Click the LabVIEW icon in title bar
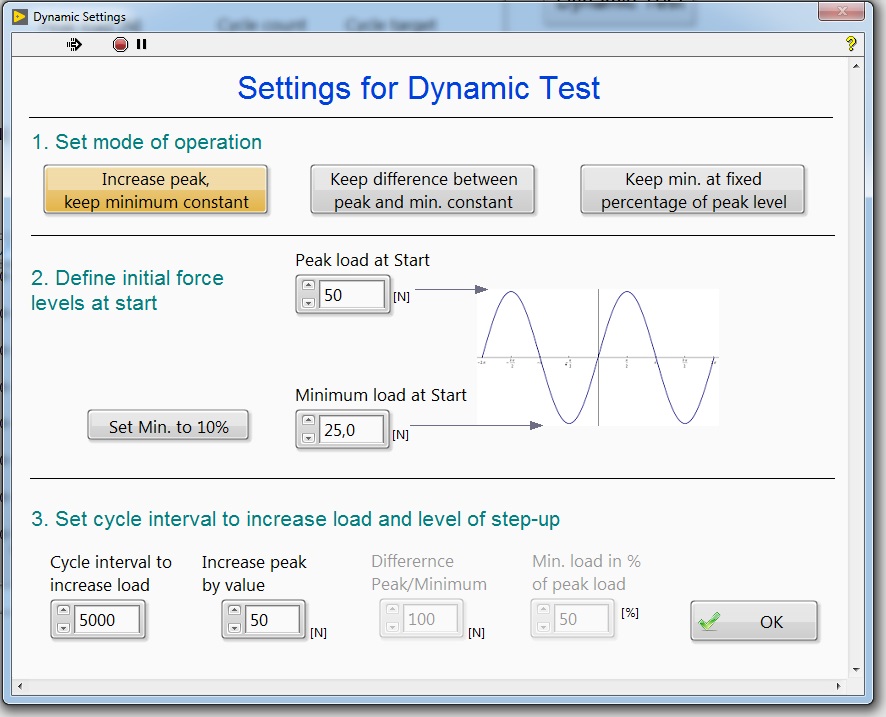 coord(19,16)
